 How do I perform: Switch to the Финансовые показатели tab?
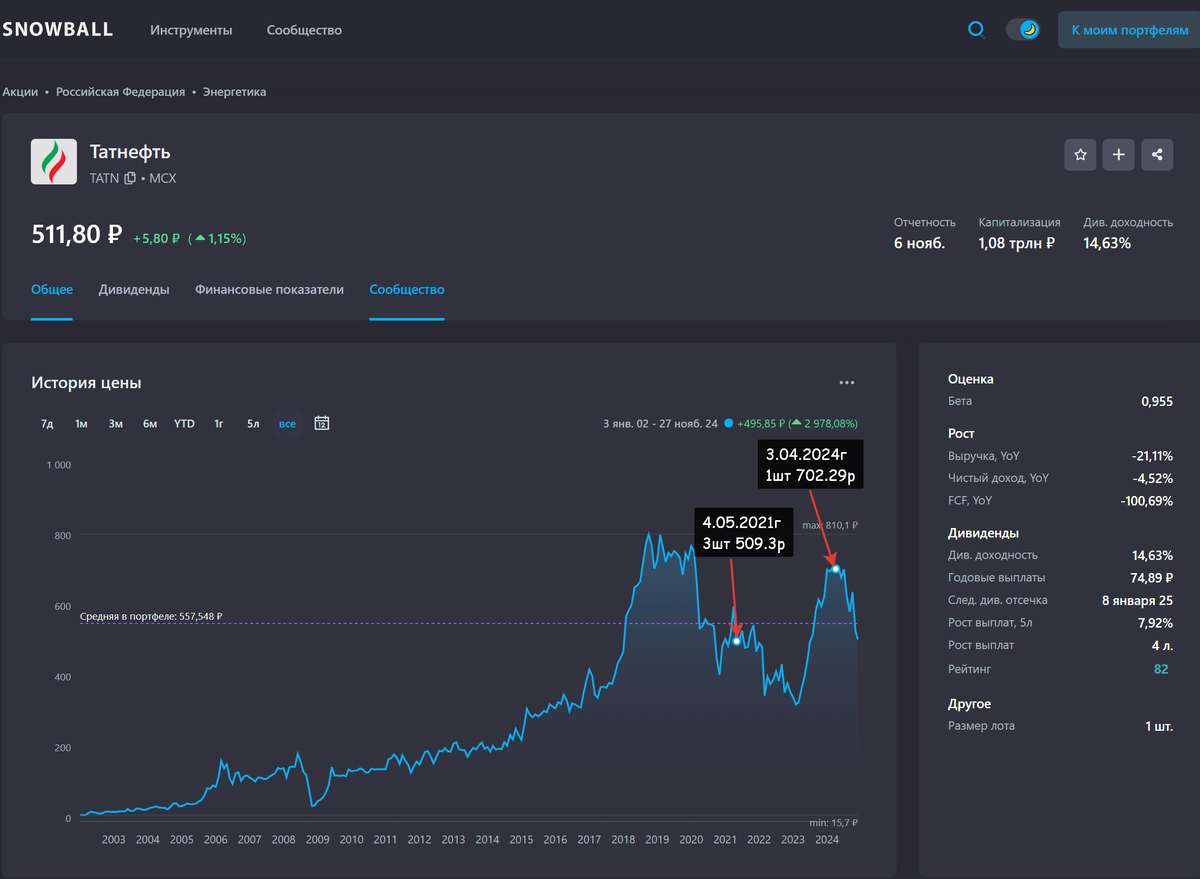tap(269, 289)
